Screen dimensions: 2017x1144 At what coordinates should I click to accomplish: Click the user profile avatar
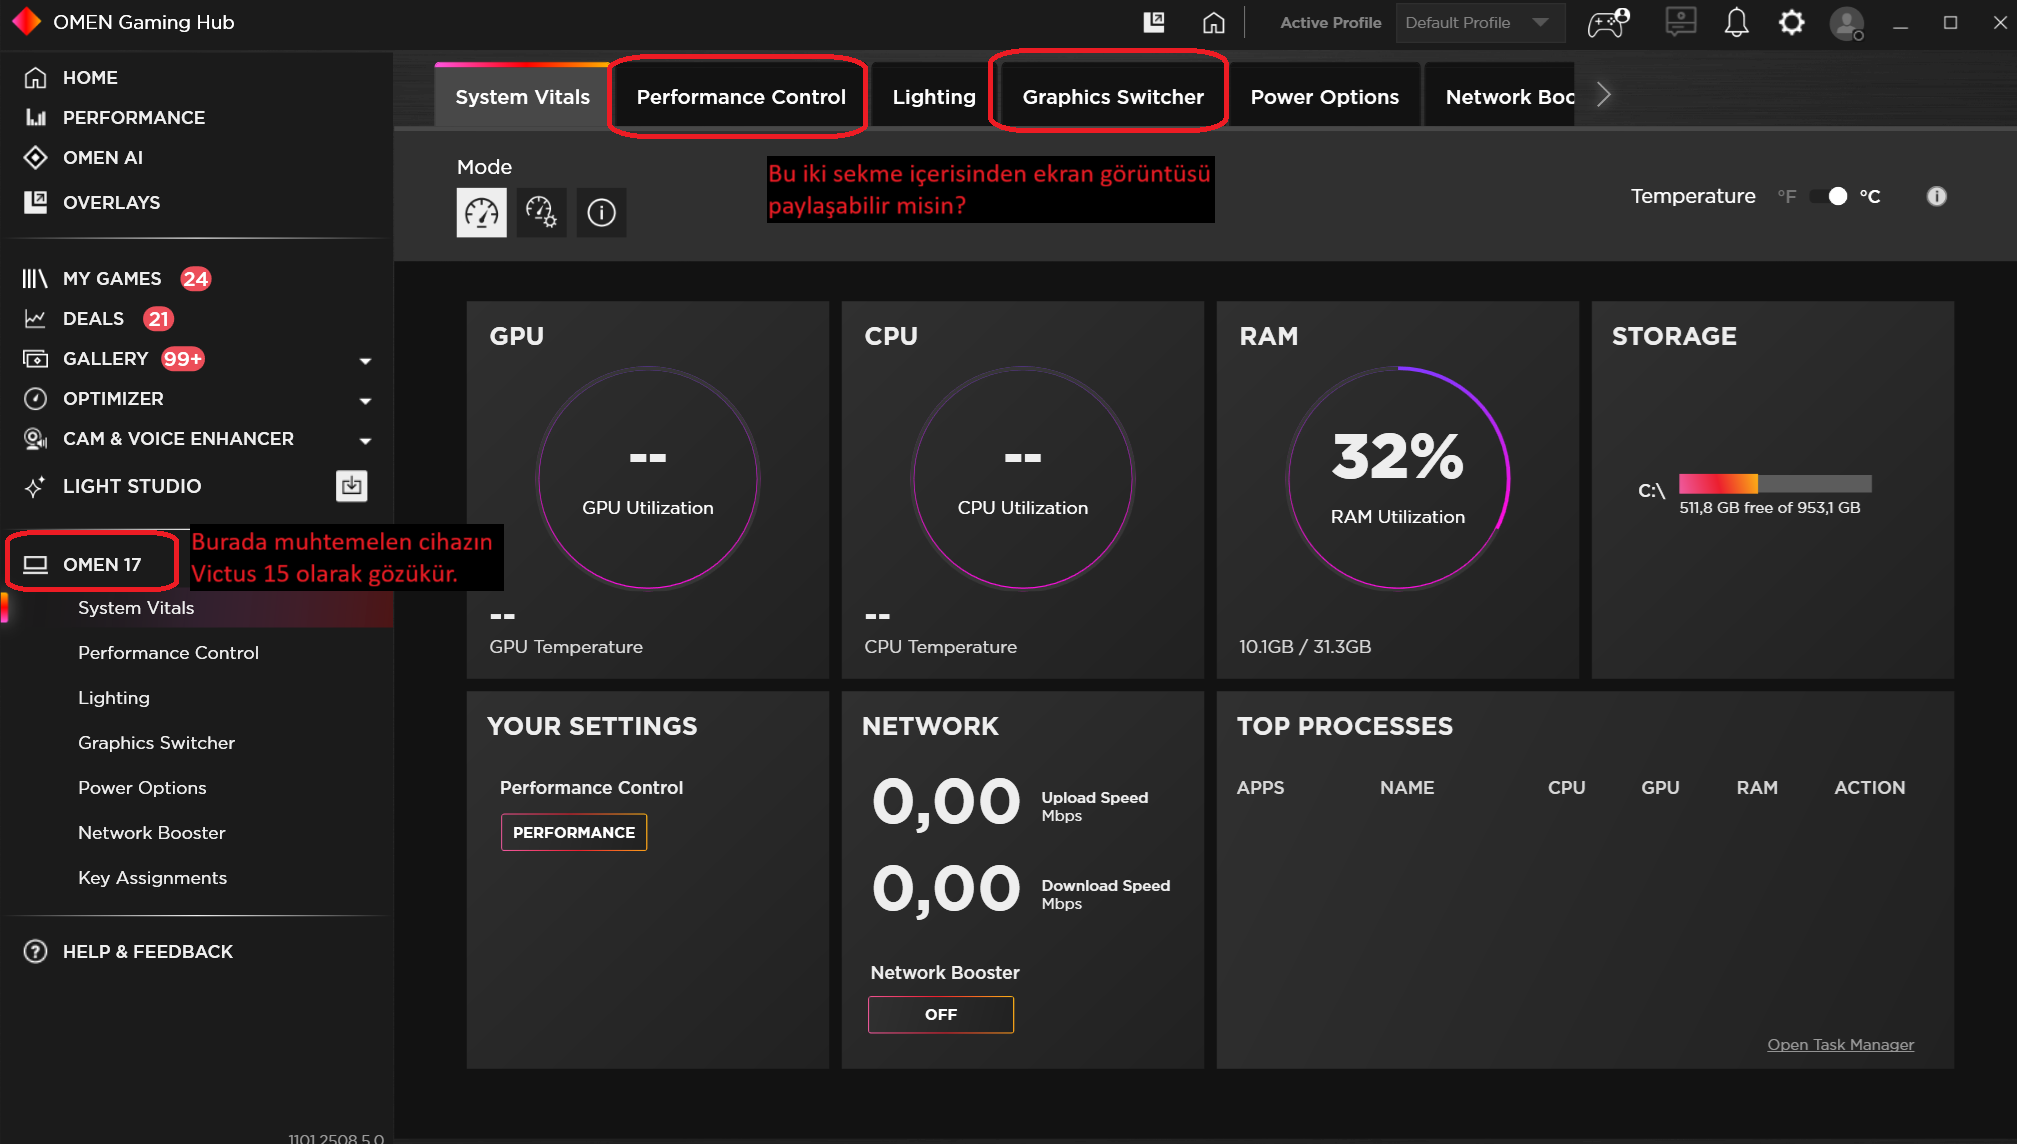(1847, 23)
